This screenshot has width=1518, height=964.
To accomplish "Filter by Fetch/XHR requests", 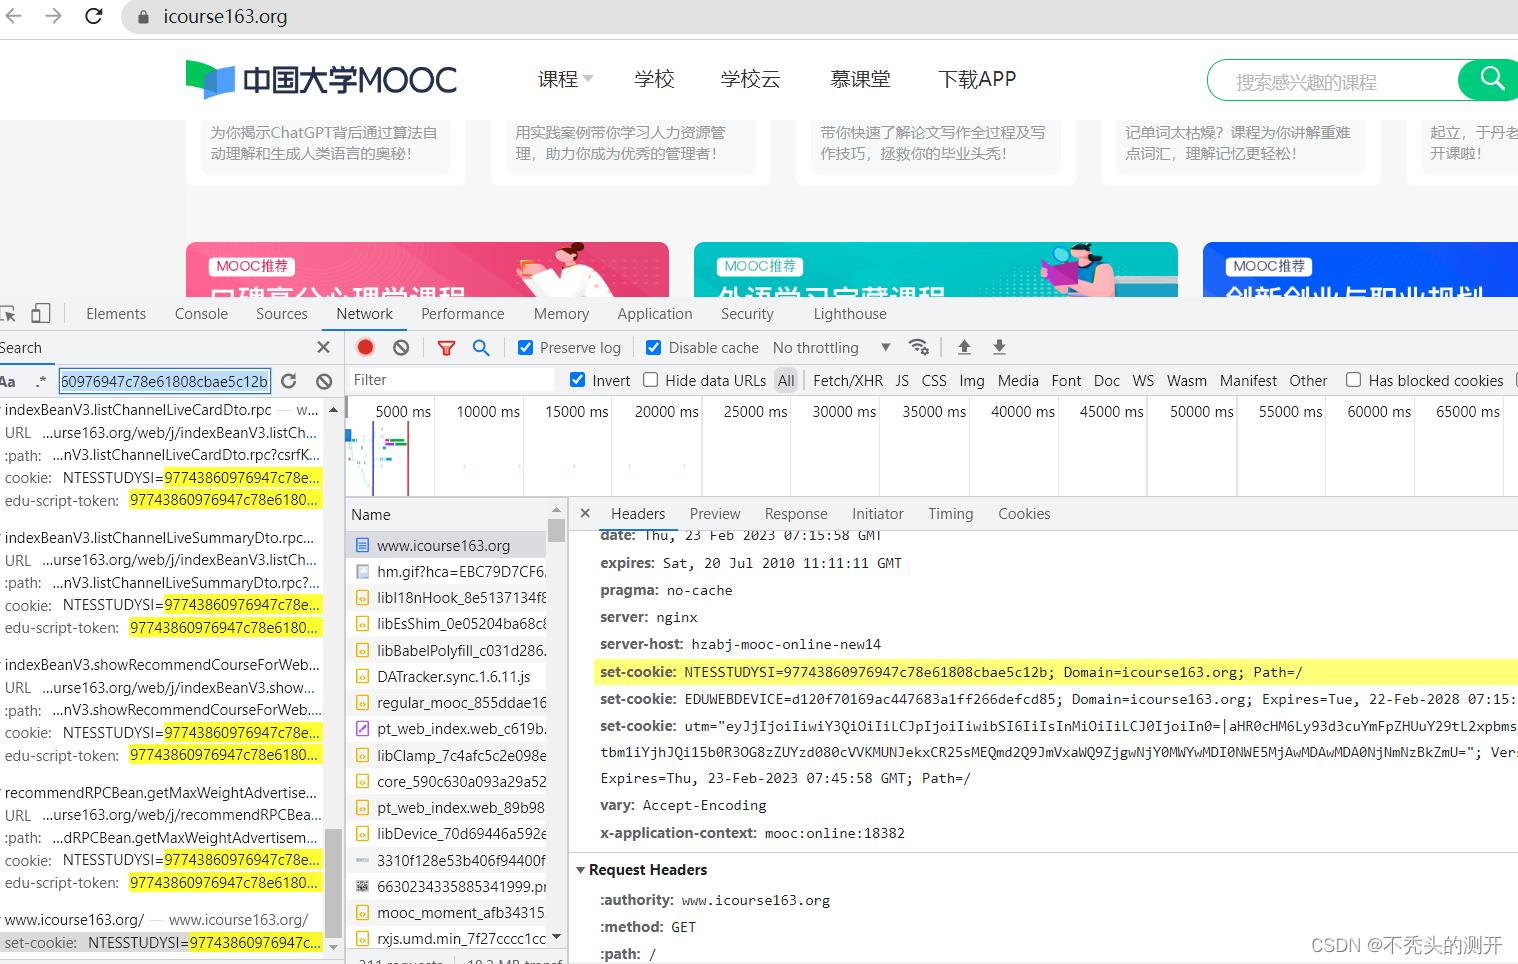I will 848,380.
